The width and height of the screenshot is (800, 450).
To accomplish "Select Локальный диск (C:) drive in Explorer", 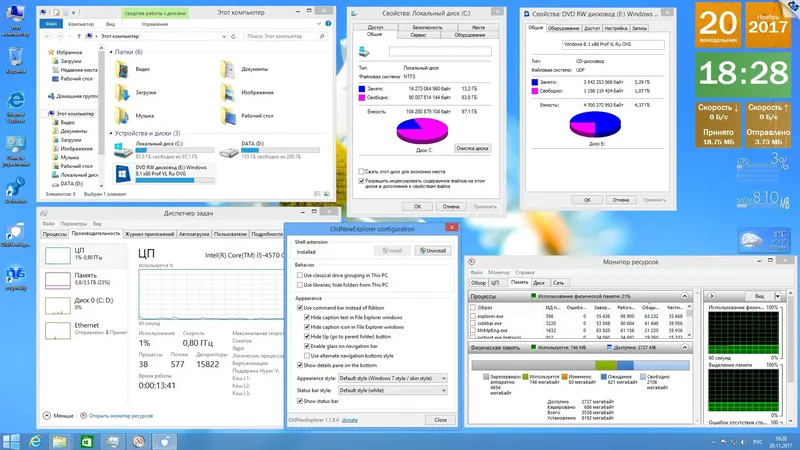I will 163,150.
